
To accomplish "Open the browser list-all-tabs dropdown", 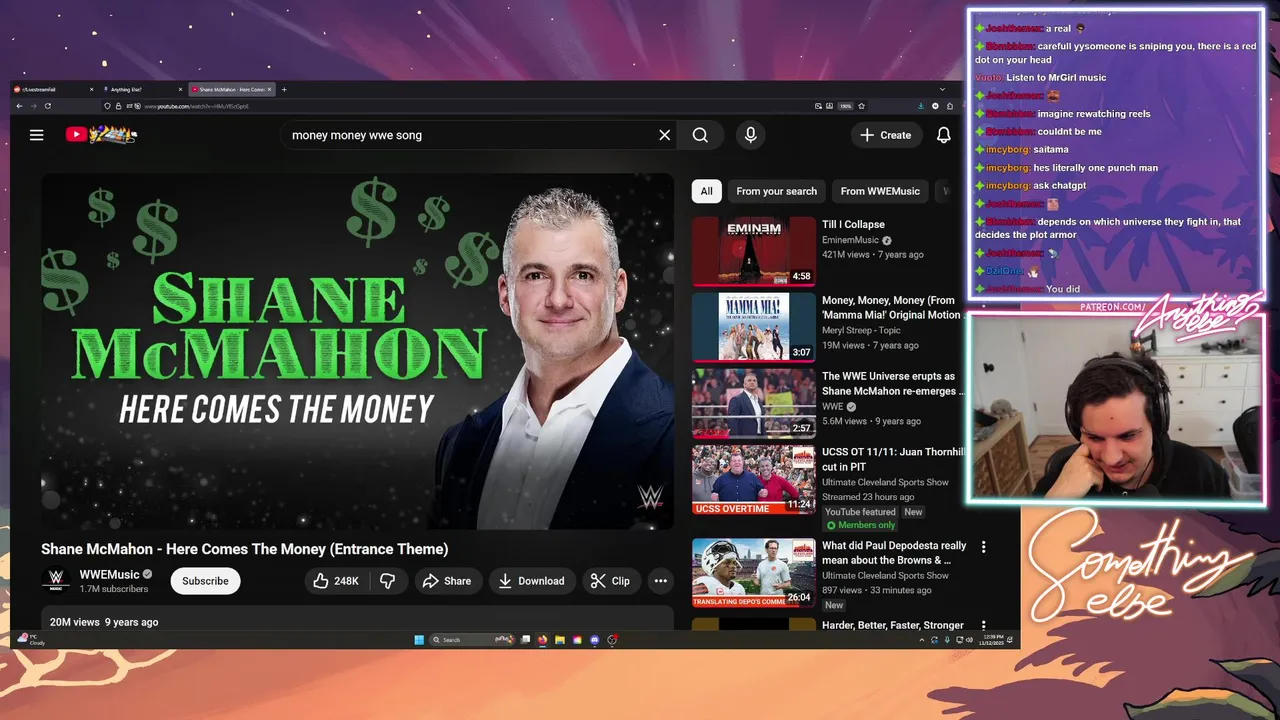I will point(942,89).
